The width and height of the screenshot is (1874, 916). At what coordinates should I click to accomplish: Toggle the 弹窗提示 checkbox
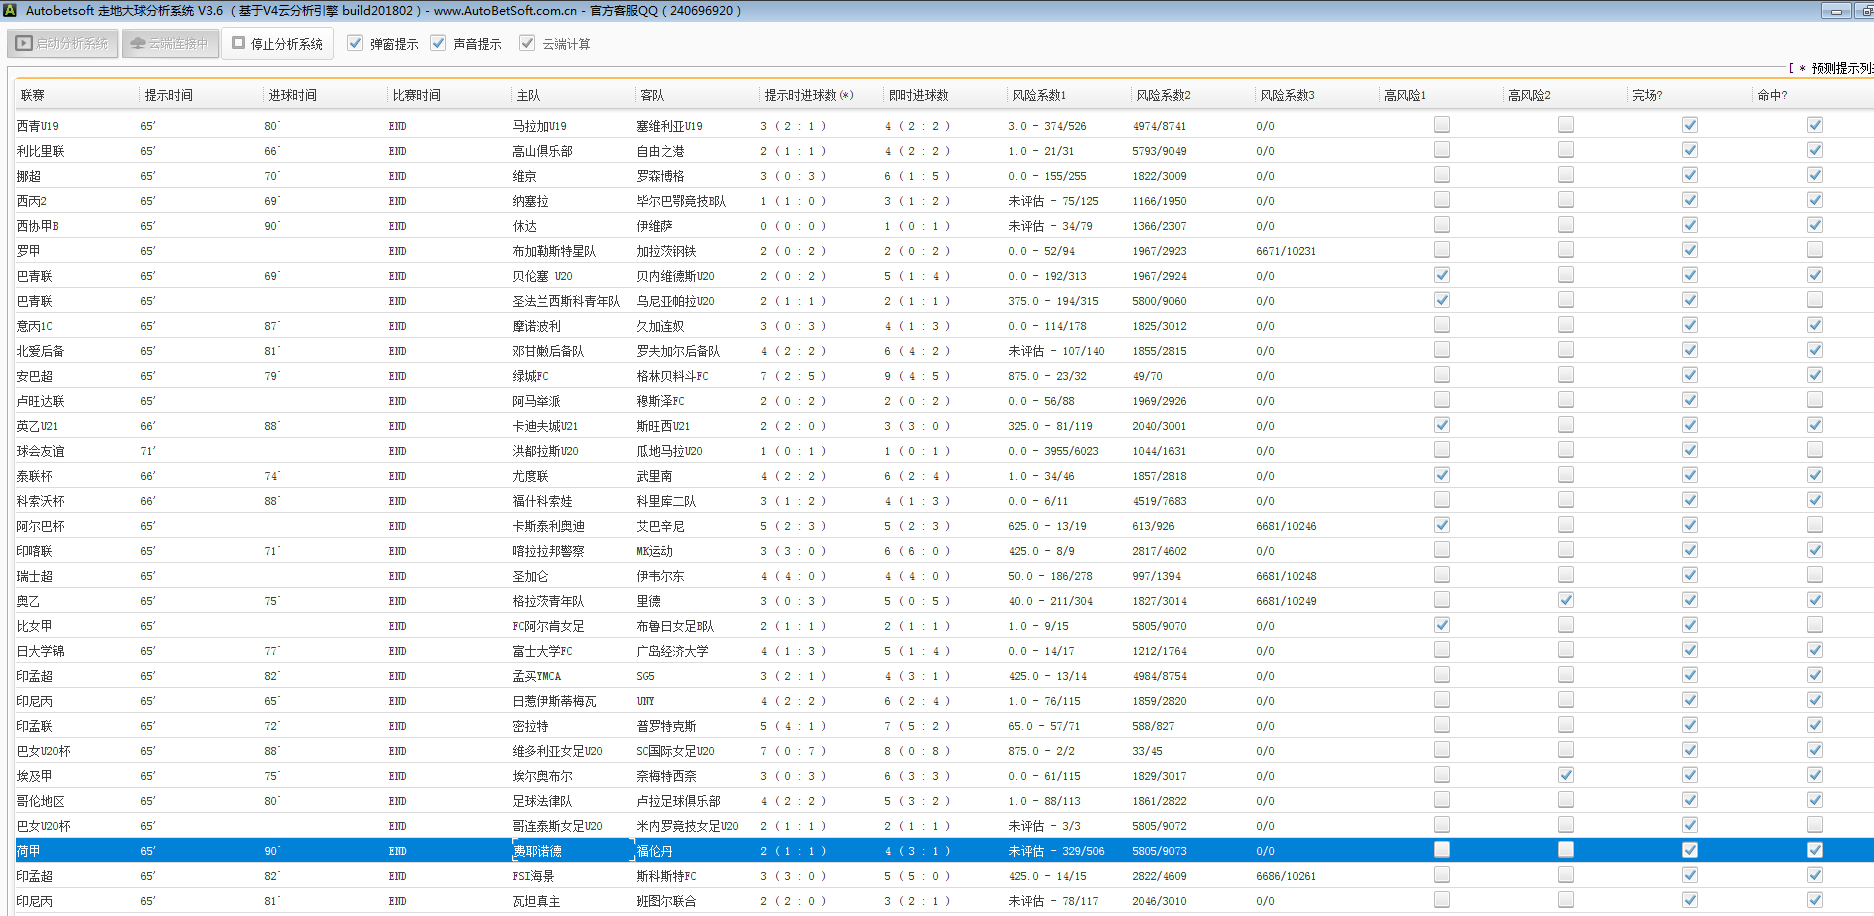355,44
